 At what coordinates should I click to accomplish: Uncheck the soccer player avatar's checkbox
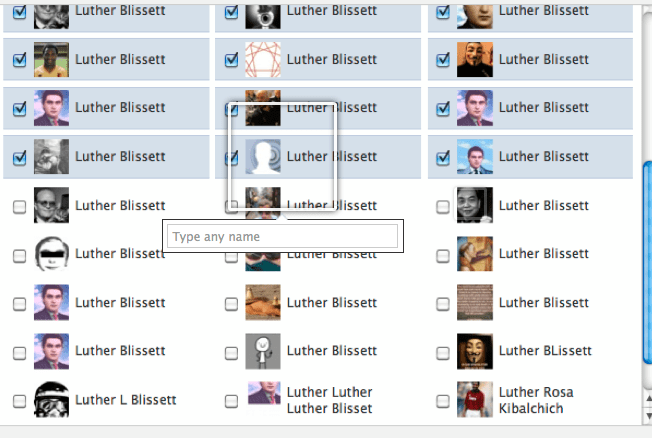coord(19,60)
